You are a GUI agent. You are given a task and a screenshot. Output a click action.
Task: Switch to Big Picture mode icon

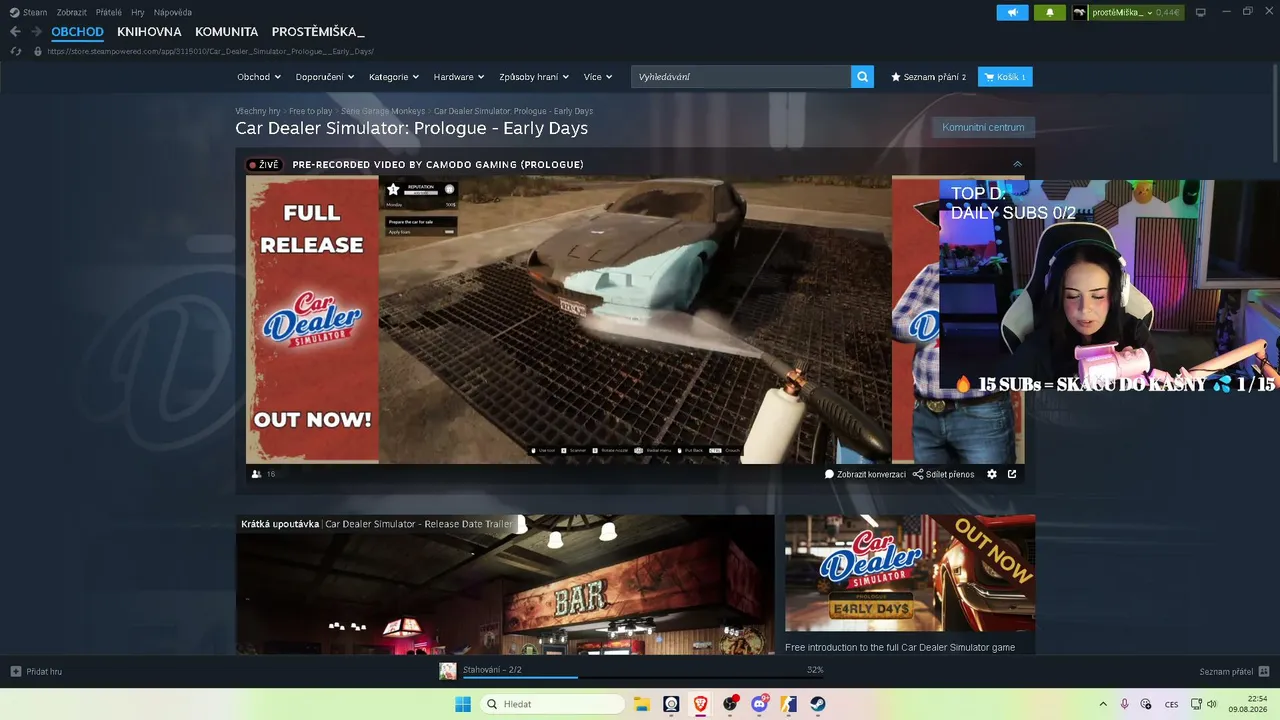[1201, 12]
